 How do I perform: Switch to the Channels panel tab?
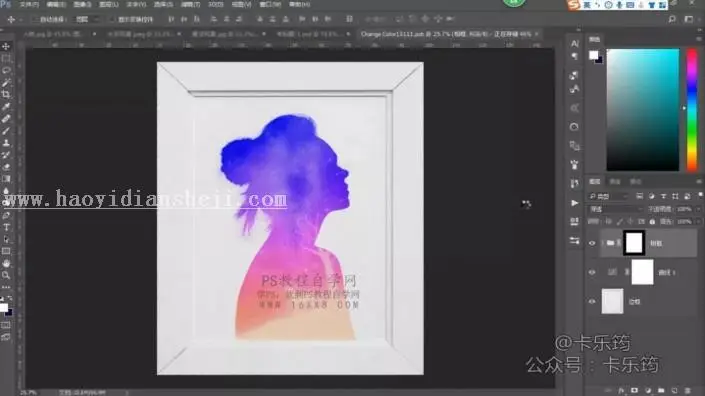click(x=615, y=182)
